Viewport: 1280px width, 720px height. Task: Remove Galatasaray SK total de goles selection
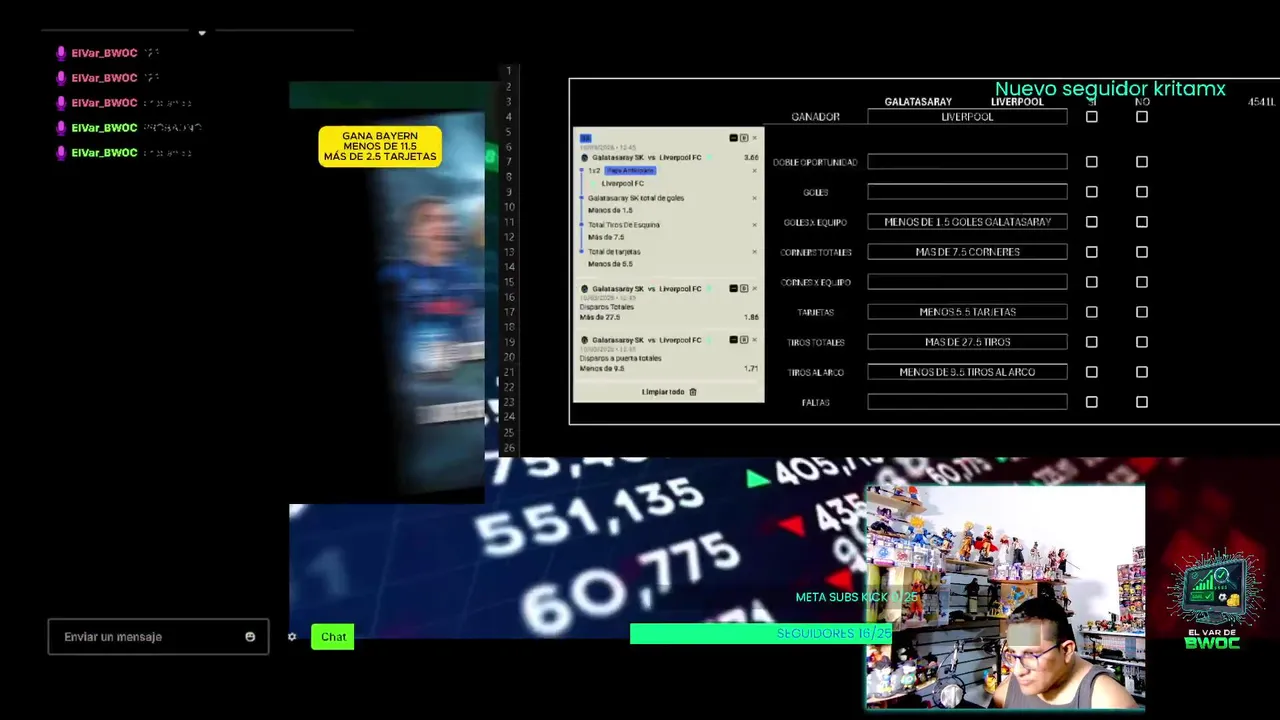click(x=754, y=198)
